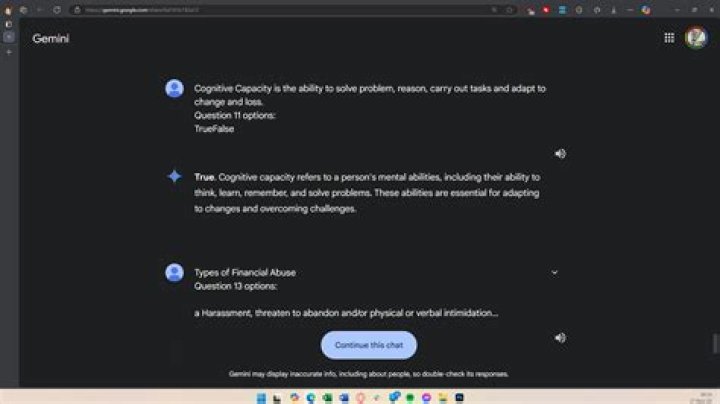This screenshot has width=720, height=404.
Task: Open Word from the taskbar
Action: [344, 398]
